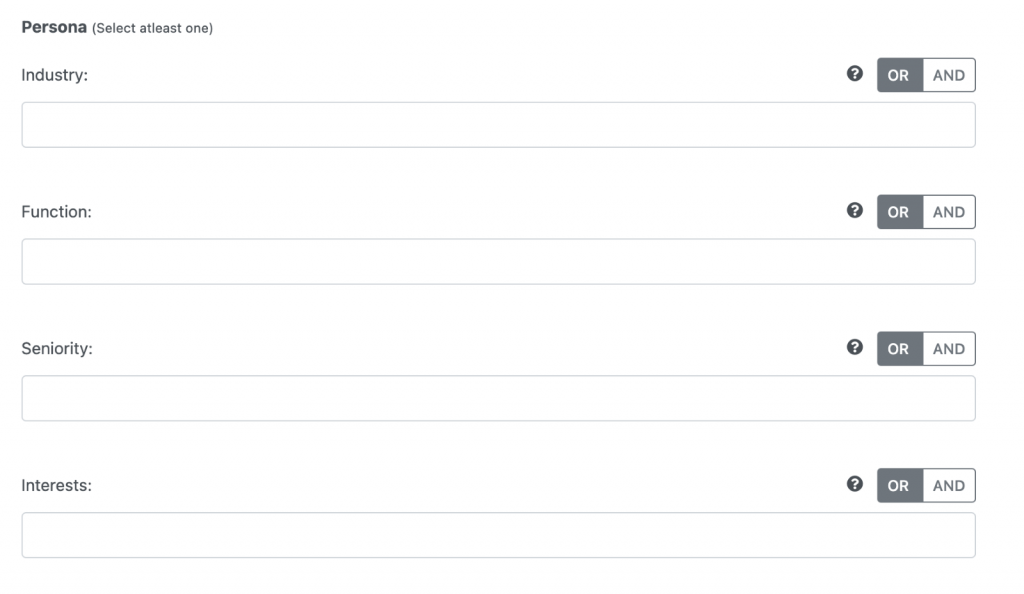Select OR for the Seniority filter

coord(899,349)
